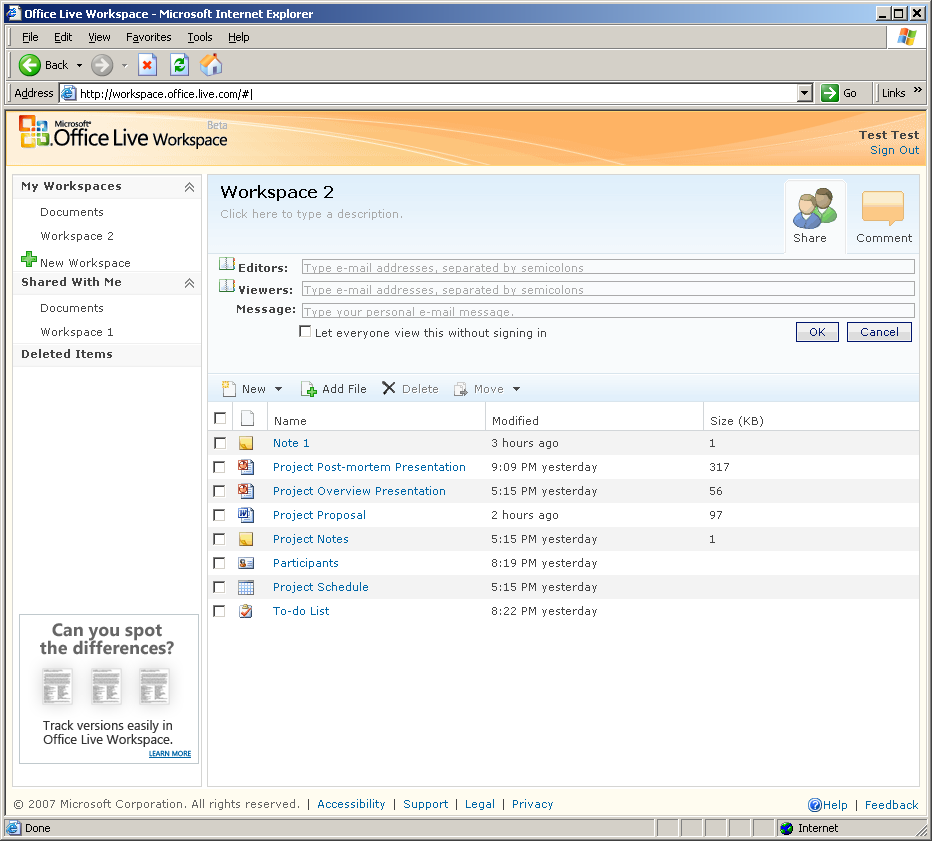932x841 pixels.
Task: Select Workspace 1 under Shared With Me
Action: coord(77,332)
